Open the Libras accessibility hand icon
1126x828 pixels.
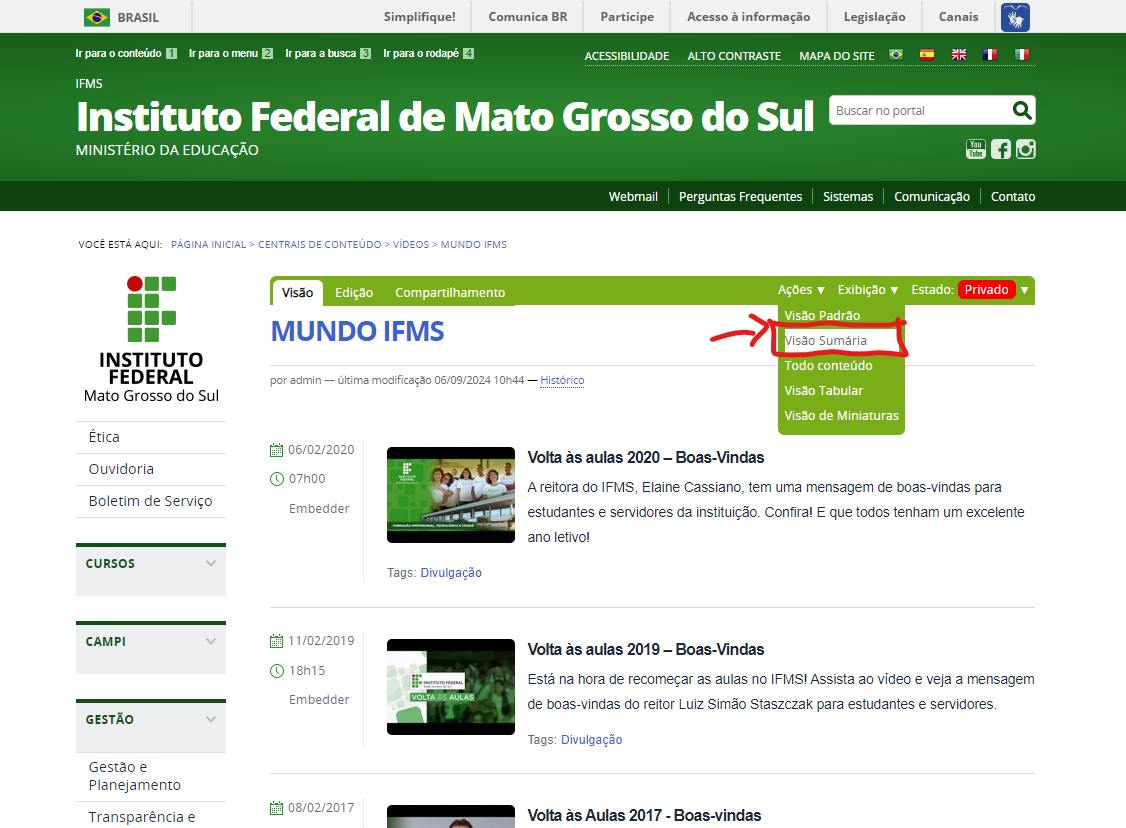click(1014, 16)
